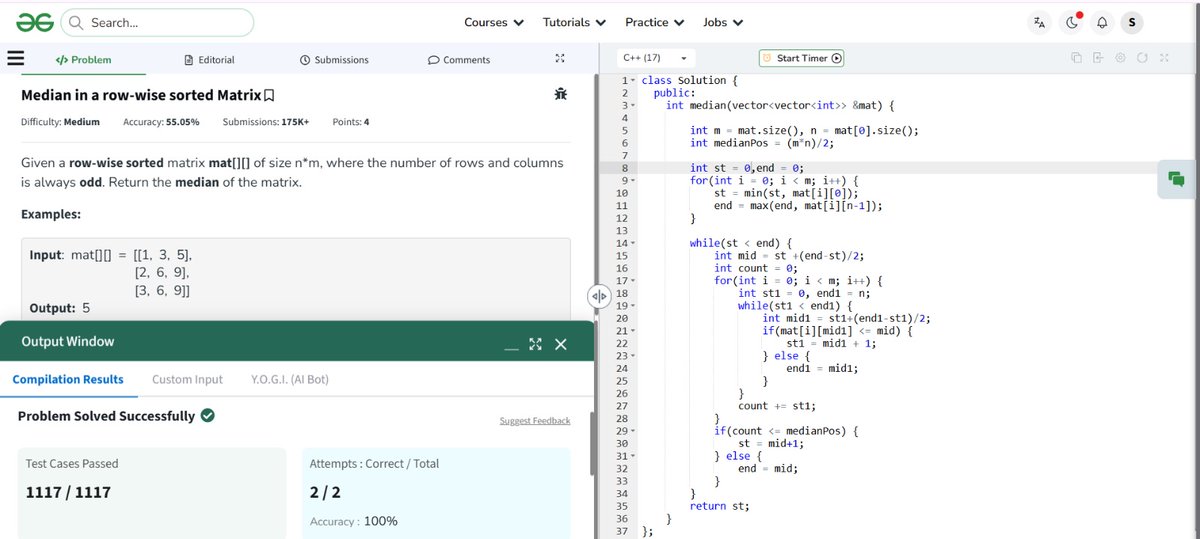1200x539 pixels.
Task: Expand the Output Window to fullscreen
Action: click(x=536, y=344)
